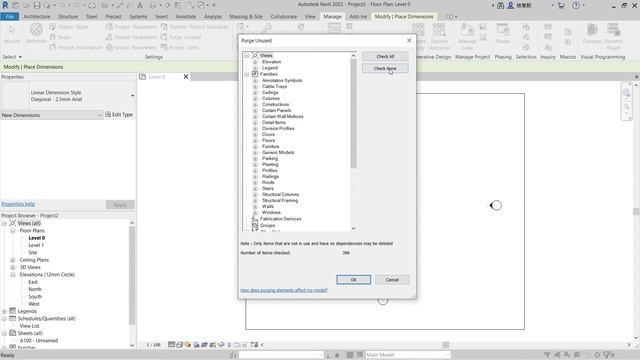Image resolution: width=640 pixels, height=360 pixels.
Task: Open the Select panel dropdown
Action: coord(12,57)
